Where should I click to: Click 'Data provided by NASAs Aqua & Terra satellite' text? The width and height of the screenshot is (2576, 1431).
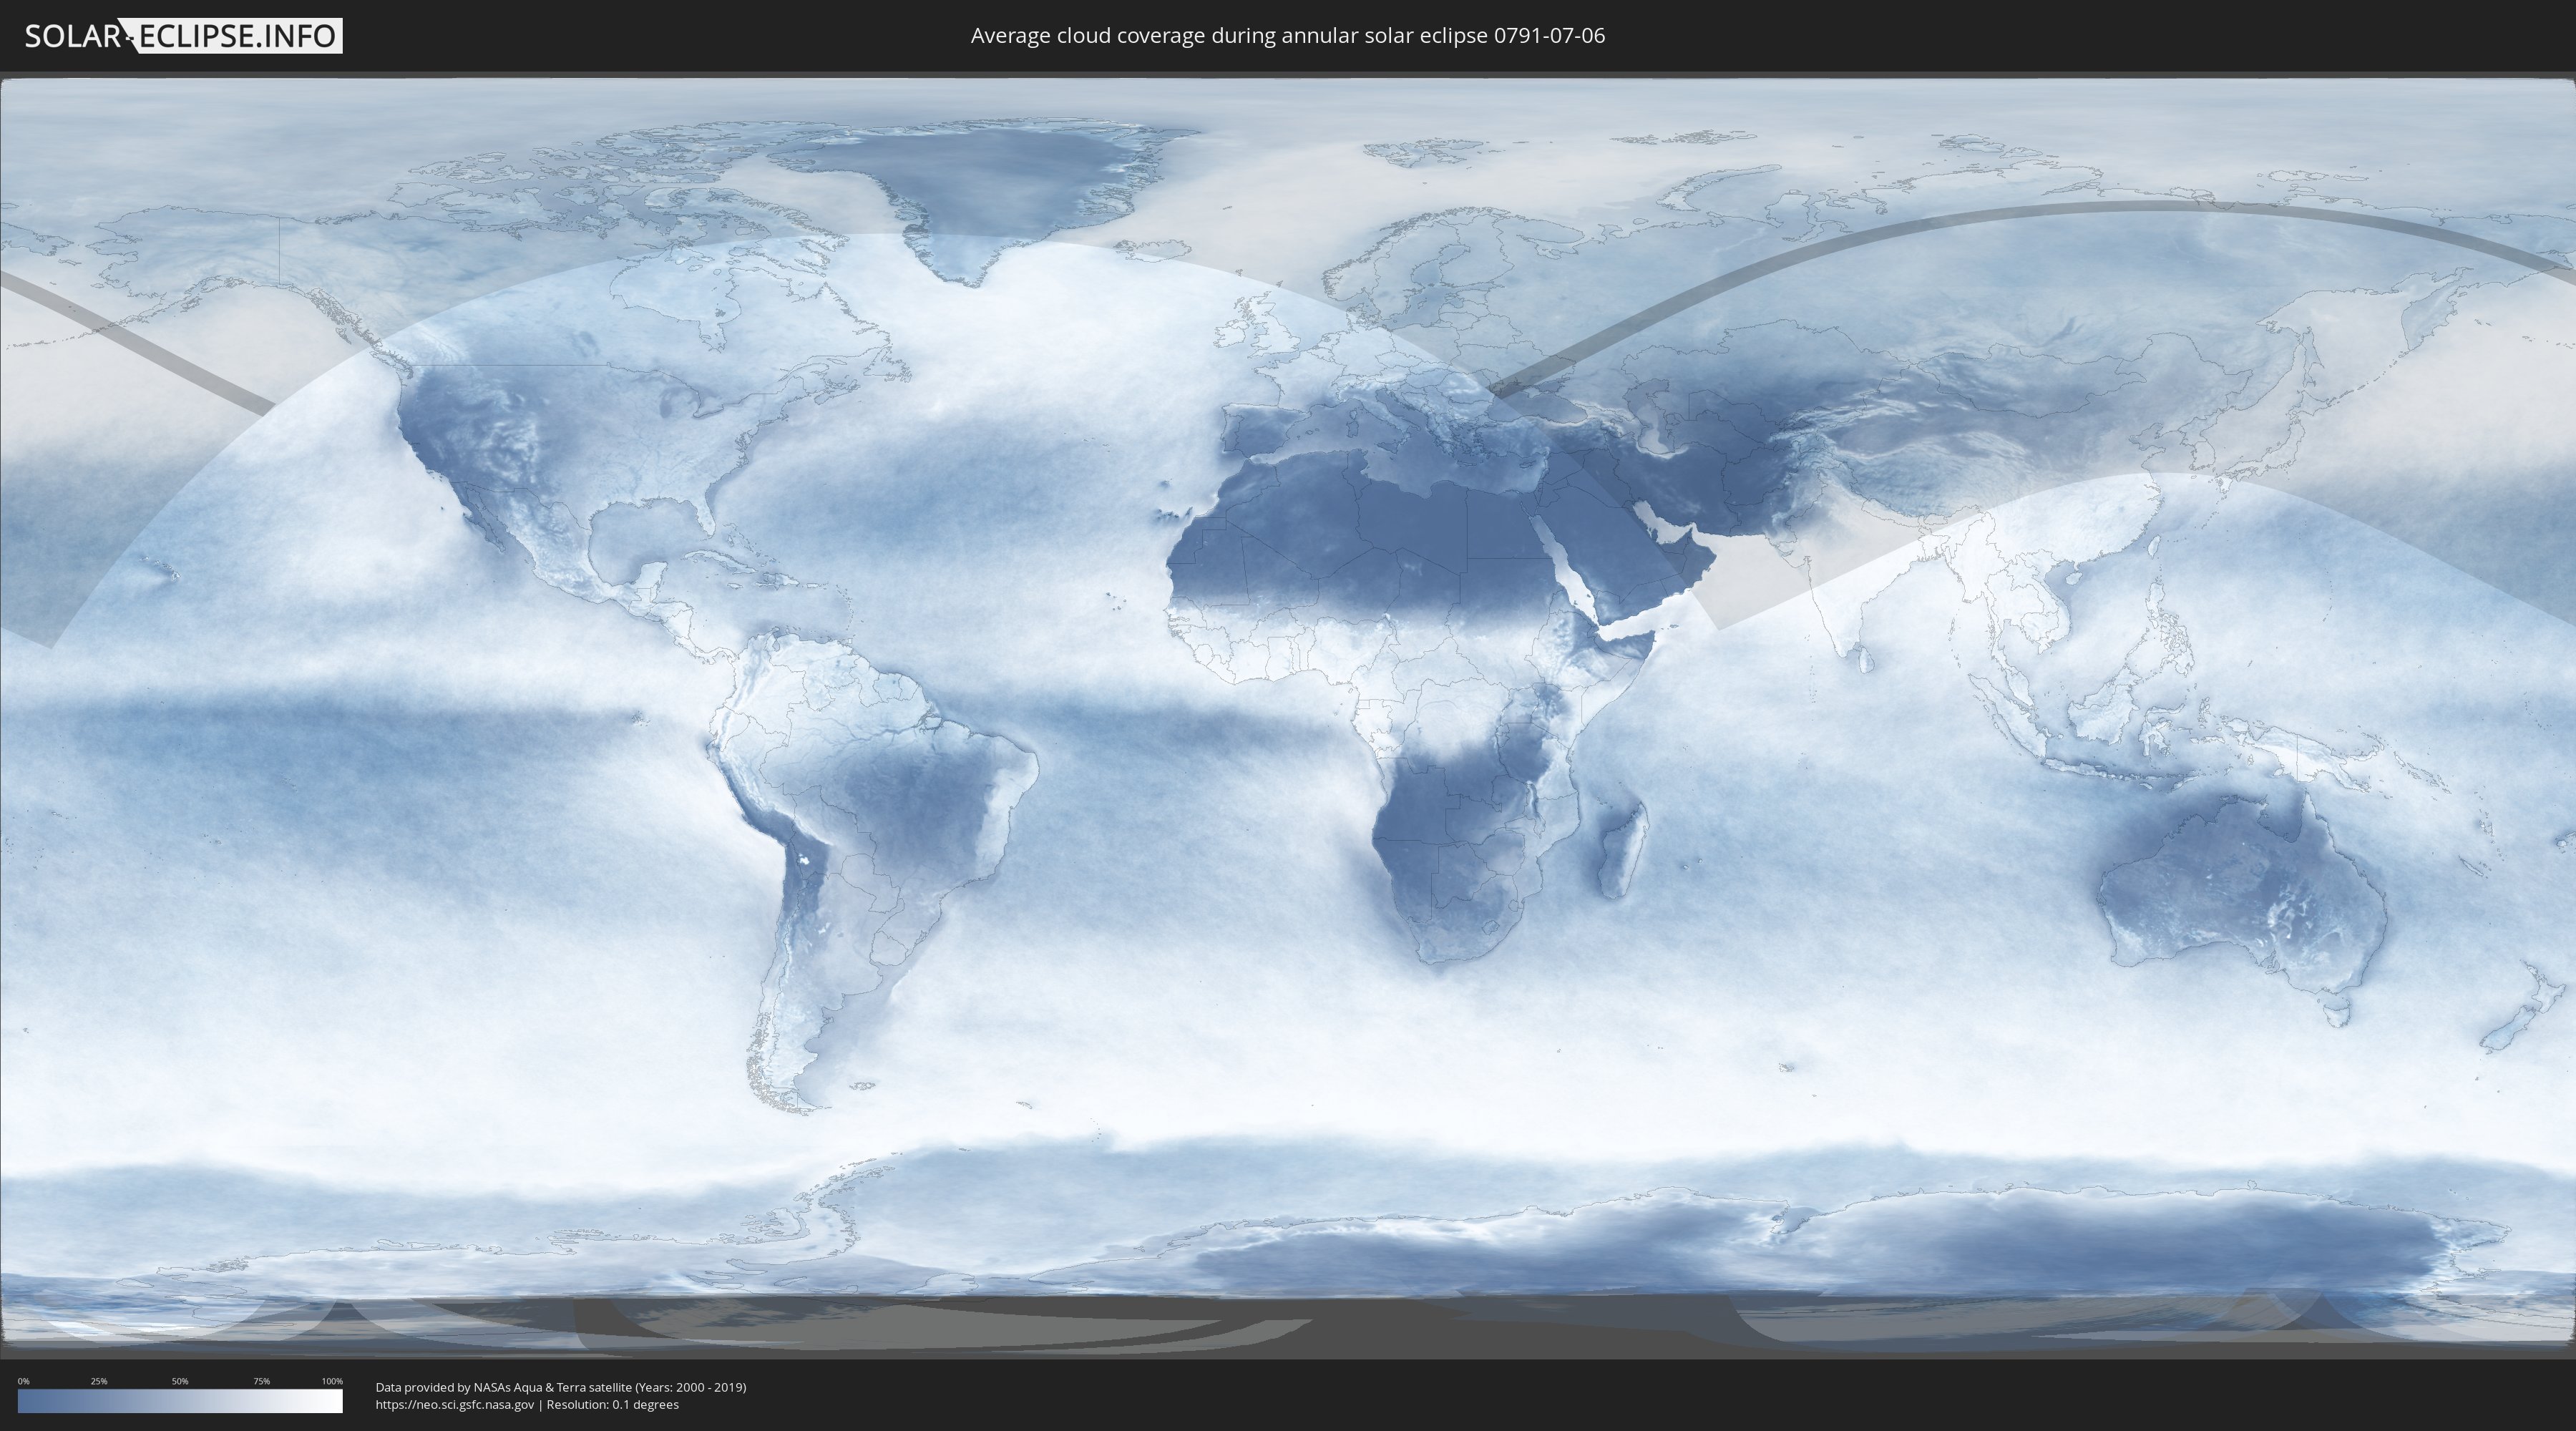click(x=503, y=1387)
